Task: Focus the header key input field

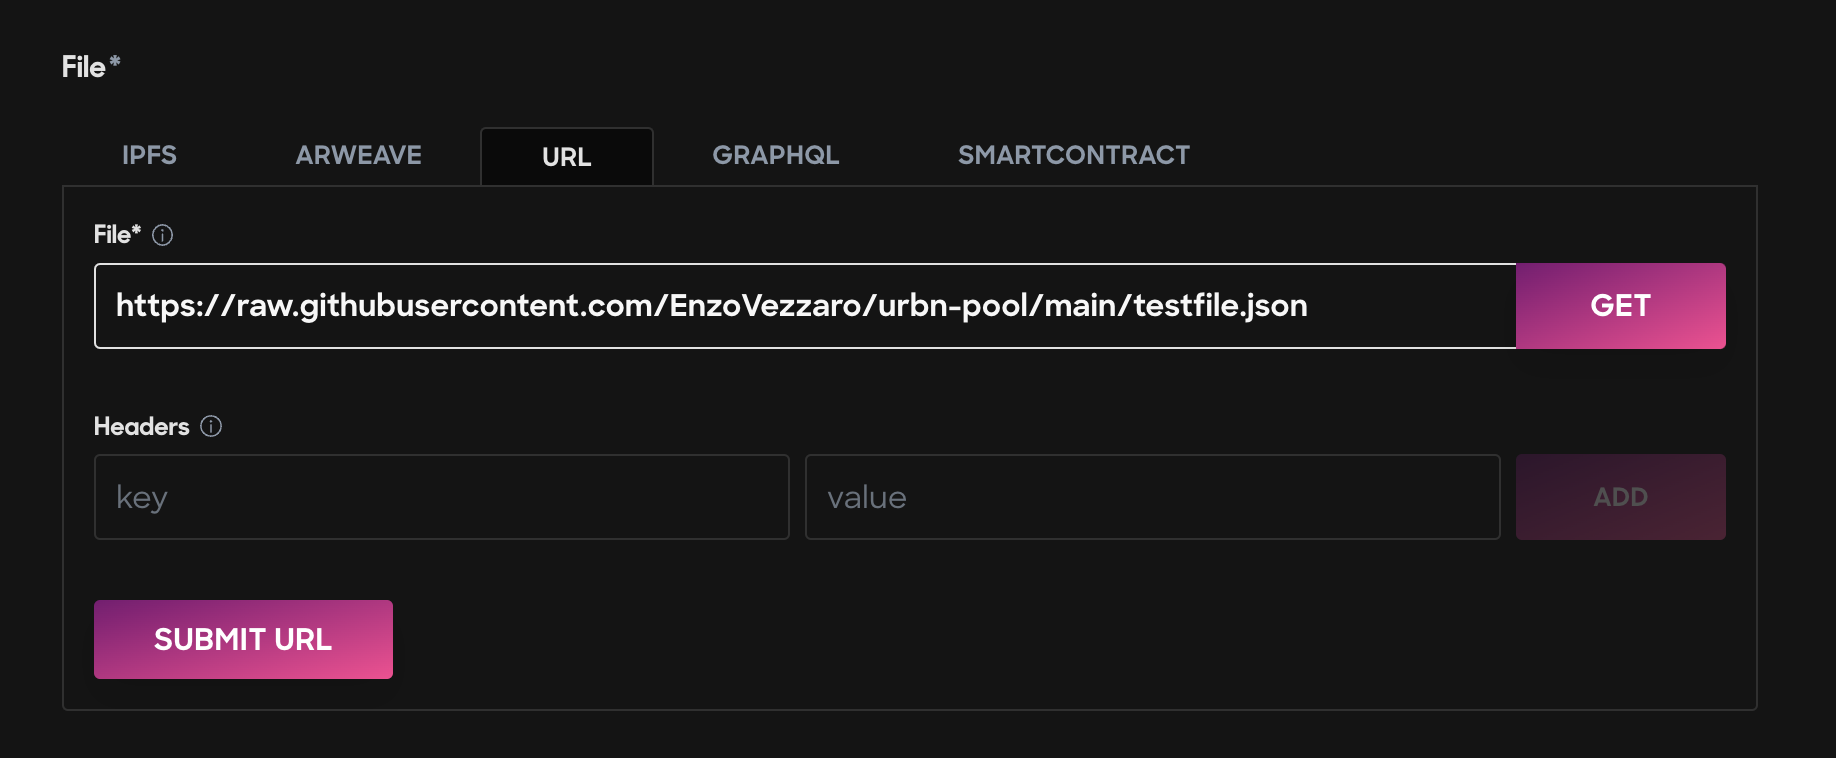Action: (441, 497)
